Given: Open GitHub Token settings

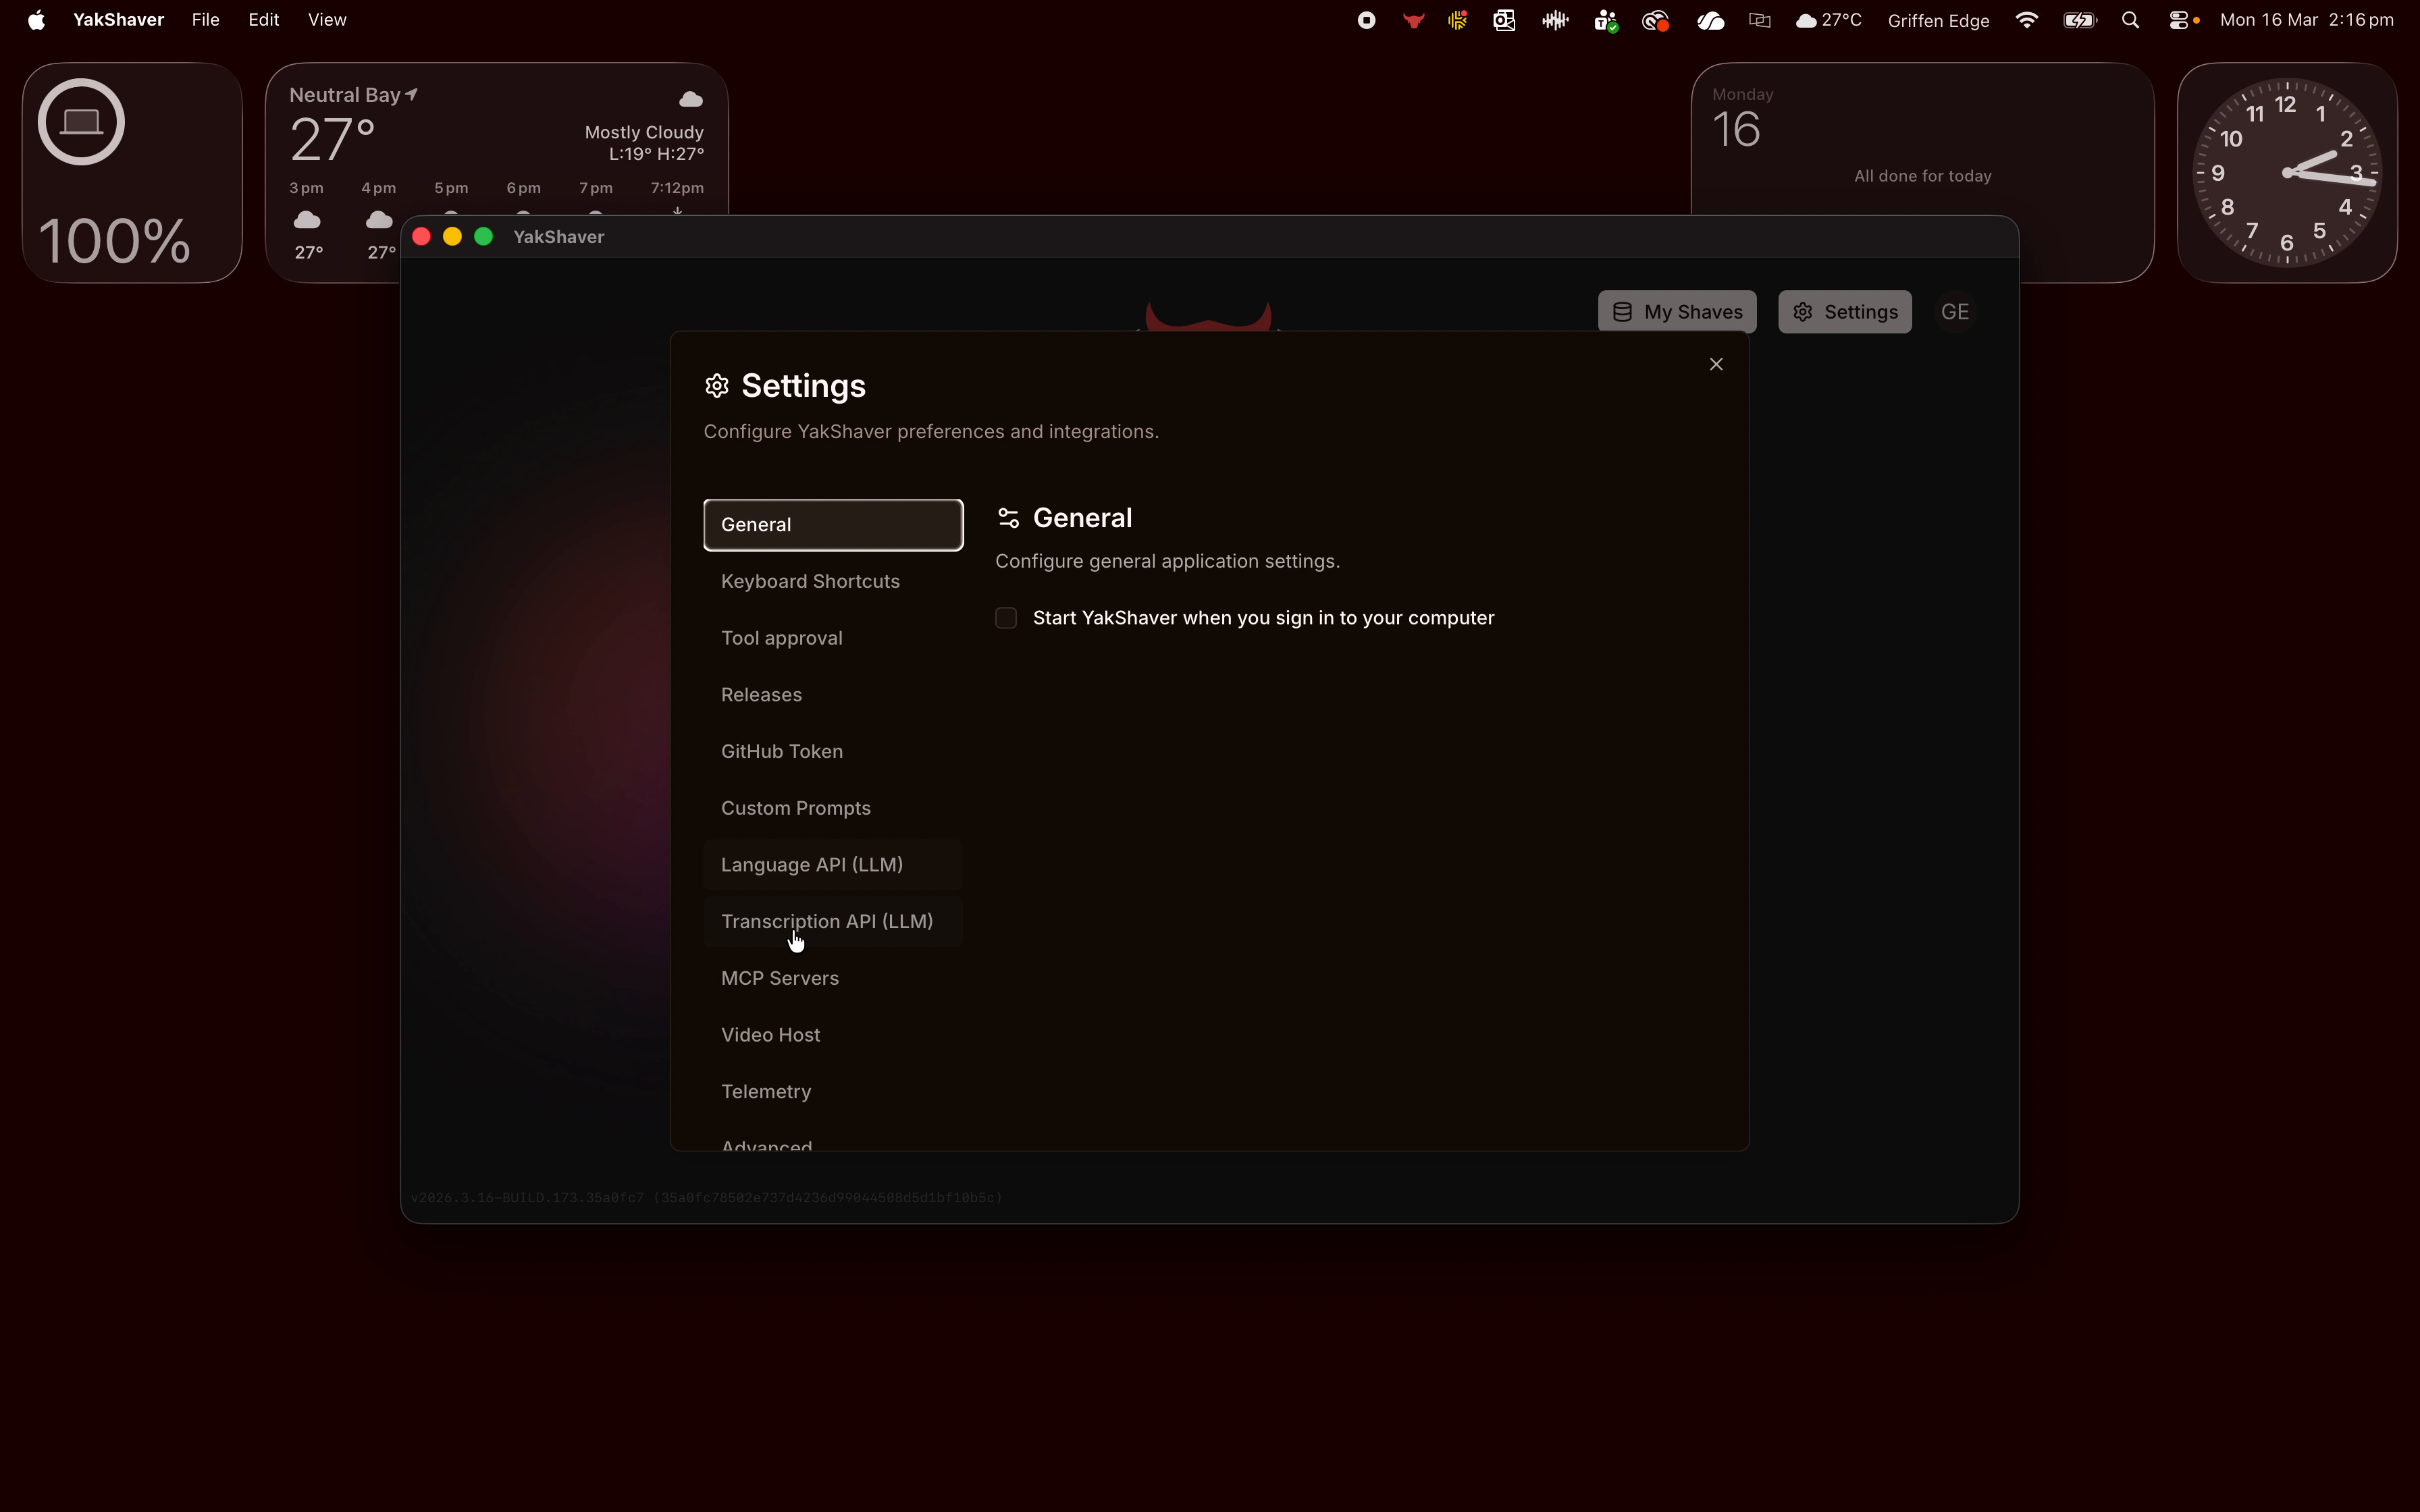Looking at the screenshot, I should (833, 752).
